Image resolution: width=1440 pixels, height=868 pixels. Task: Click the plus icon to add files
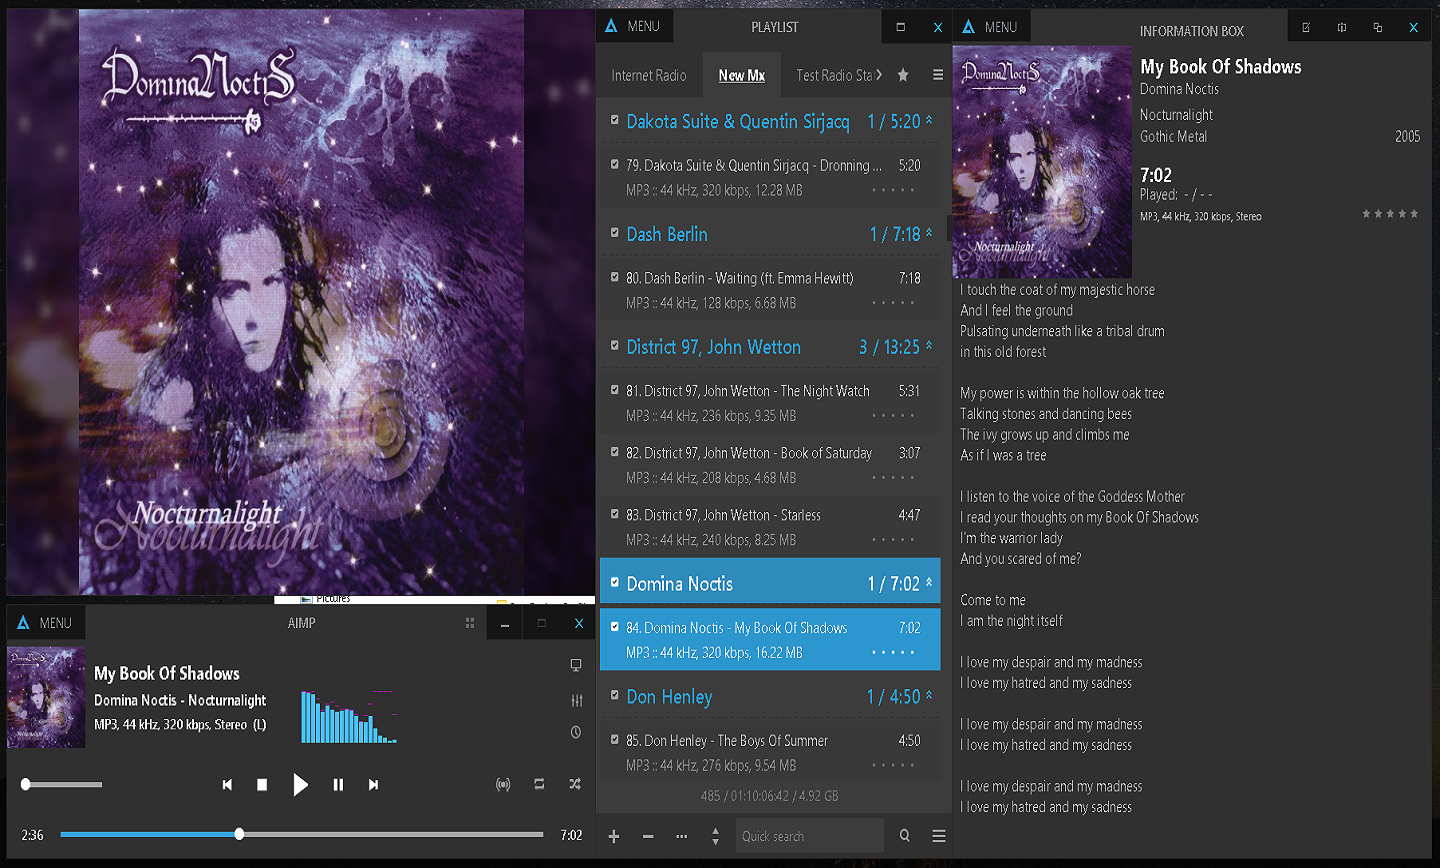point(614,836)
